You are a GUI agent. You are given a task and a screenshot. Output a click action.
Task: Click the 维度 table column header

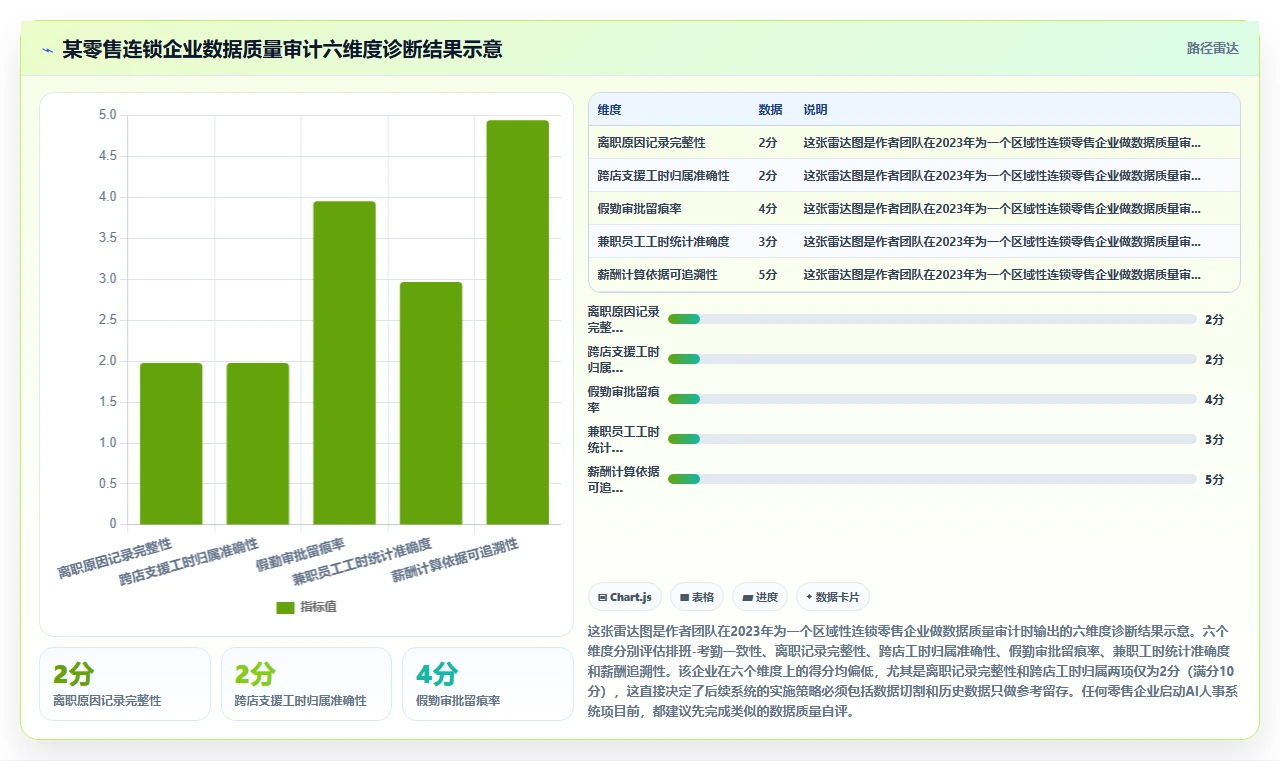[609, 110]
